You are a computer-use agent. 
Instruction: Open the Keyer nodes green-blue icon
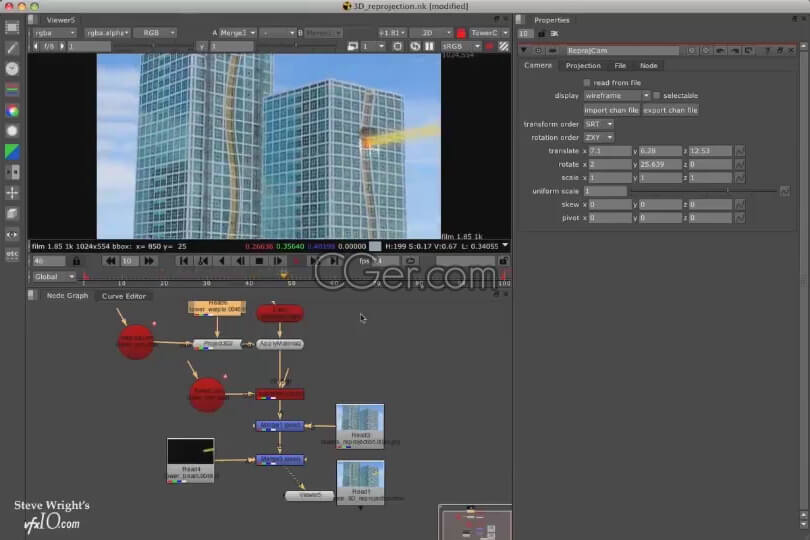12,151
